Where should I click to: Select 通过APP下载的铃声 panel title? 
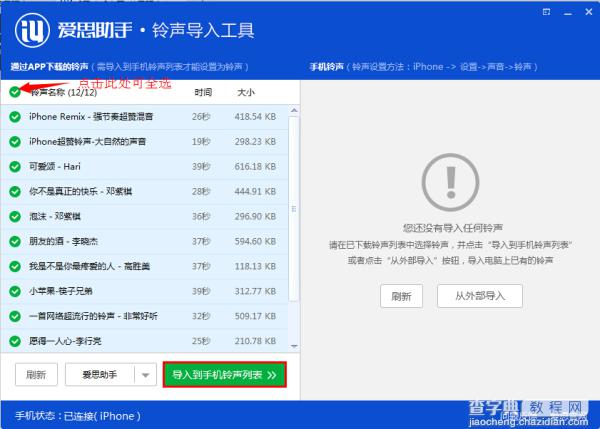click(49, 67)
